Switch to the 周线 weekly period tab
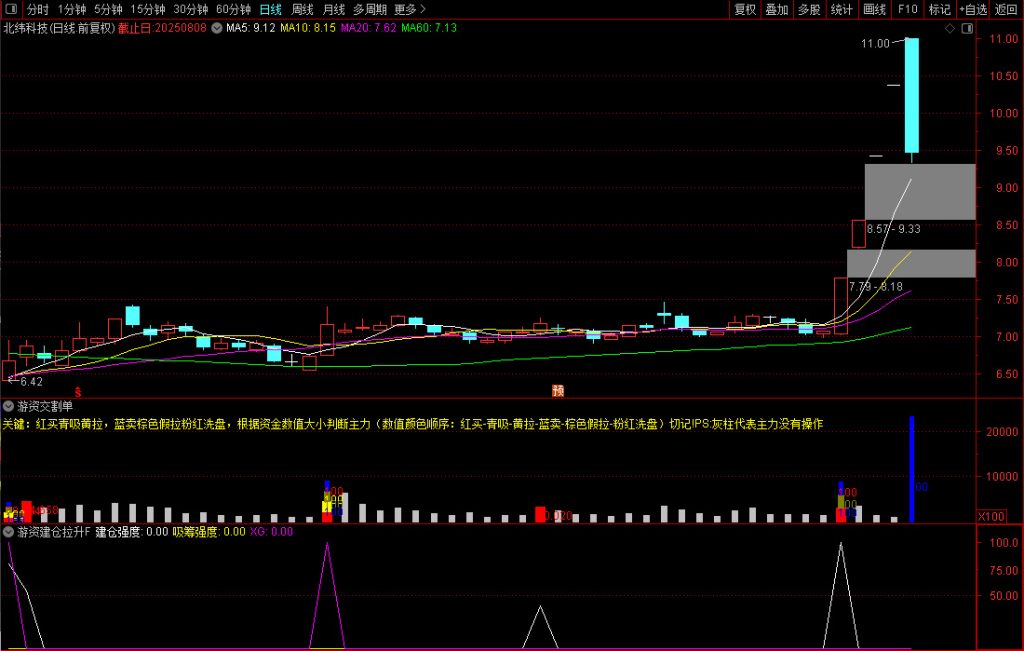 point(302,9)
